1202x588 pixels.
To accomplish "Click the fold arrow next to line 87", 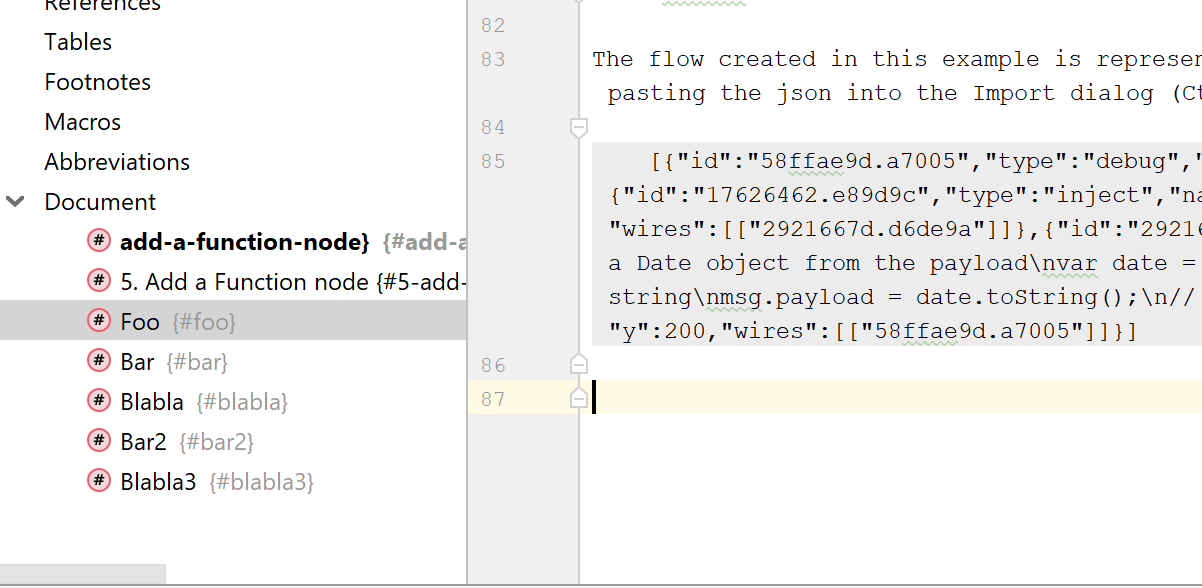I will click(x=578, y=397).
